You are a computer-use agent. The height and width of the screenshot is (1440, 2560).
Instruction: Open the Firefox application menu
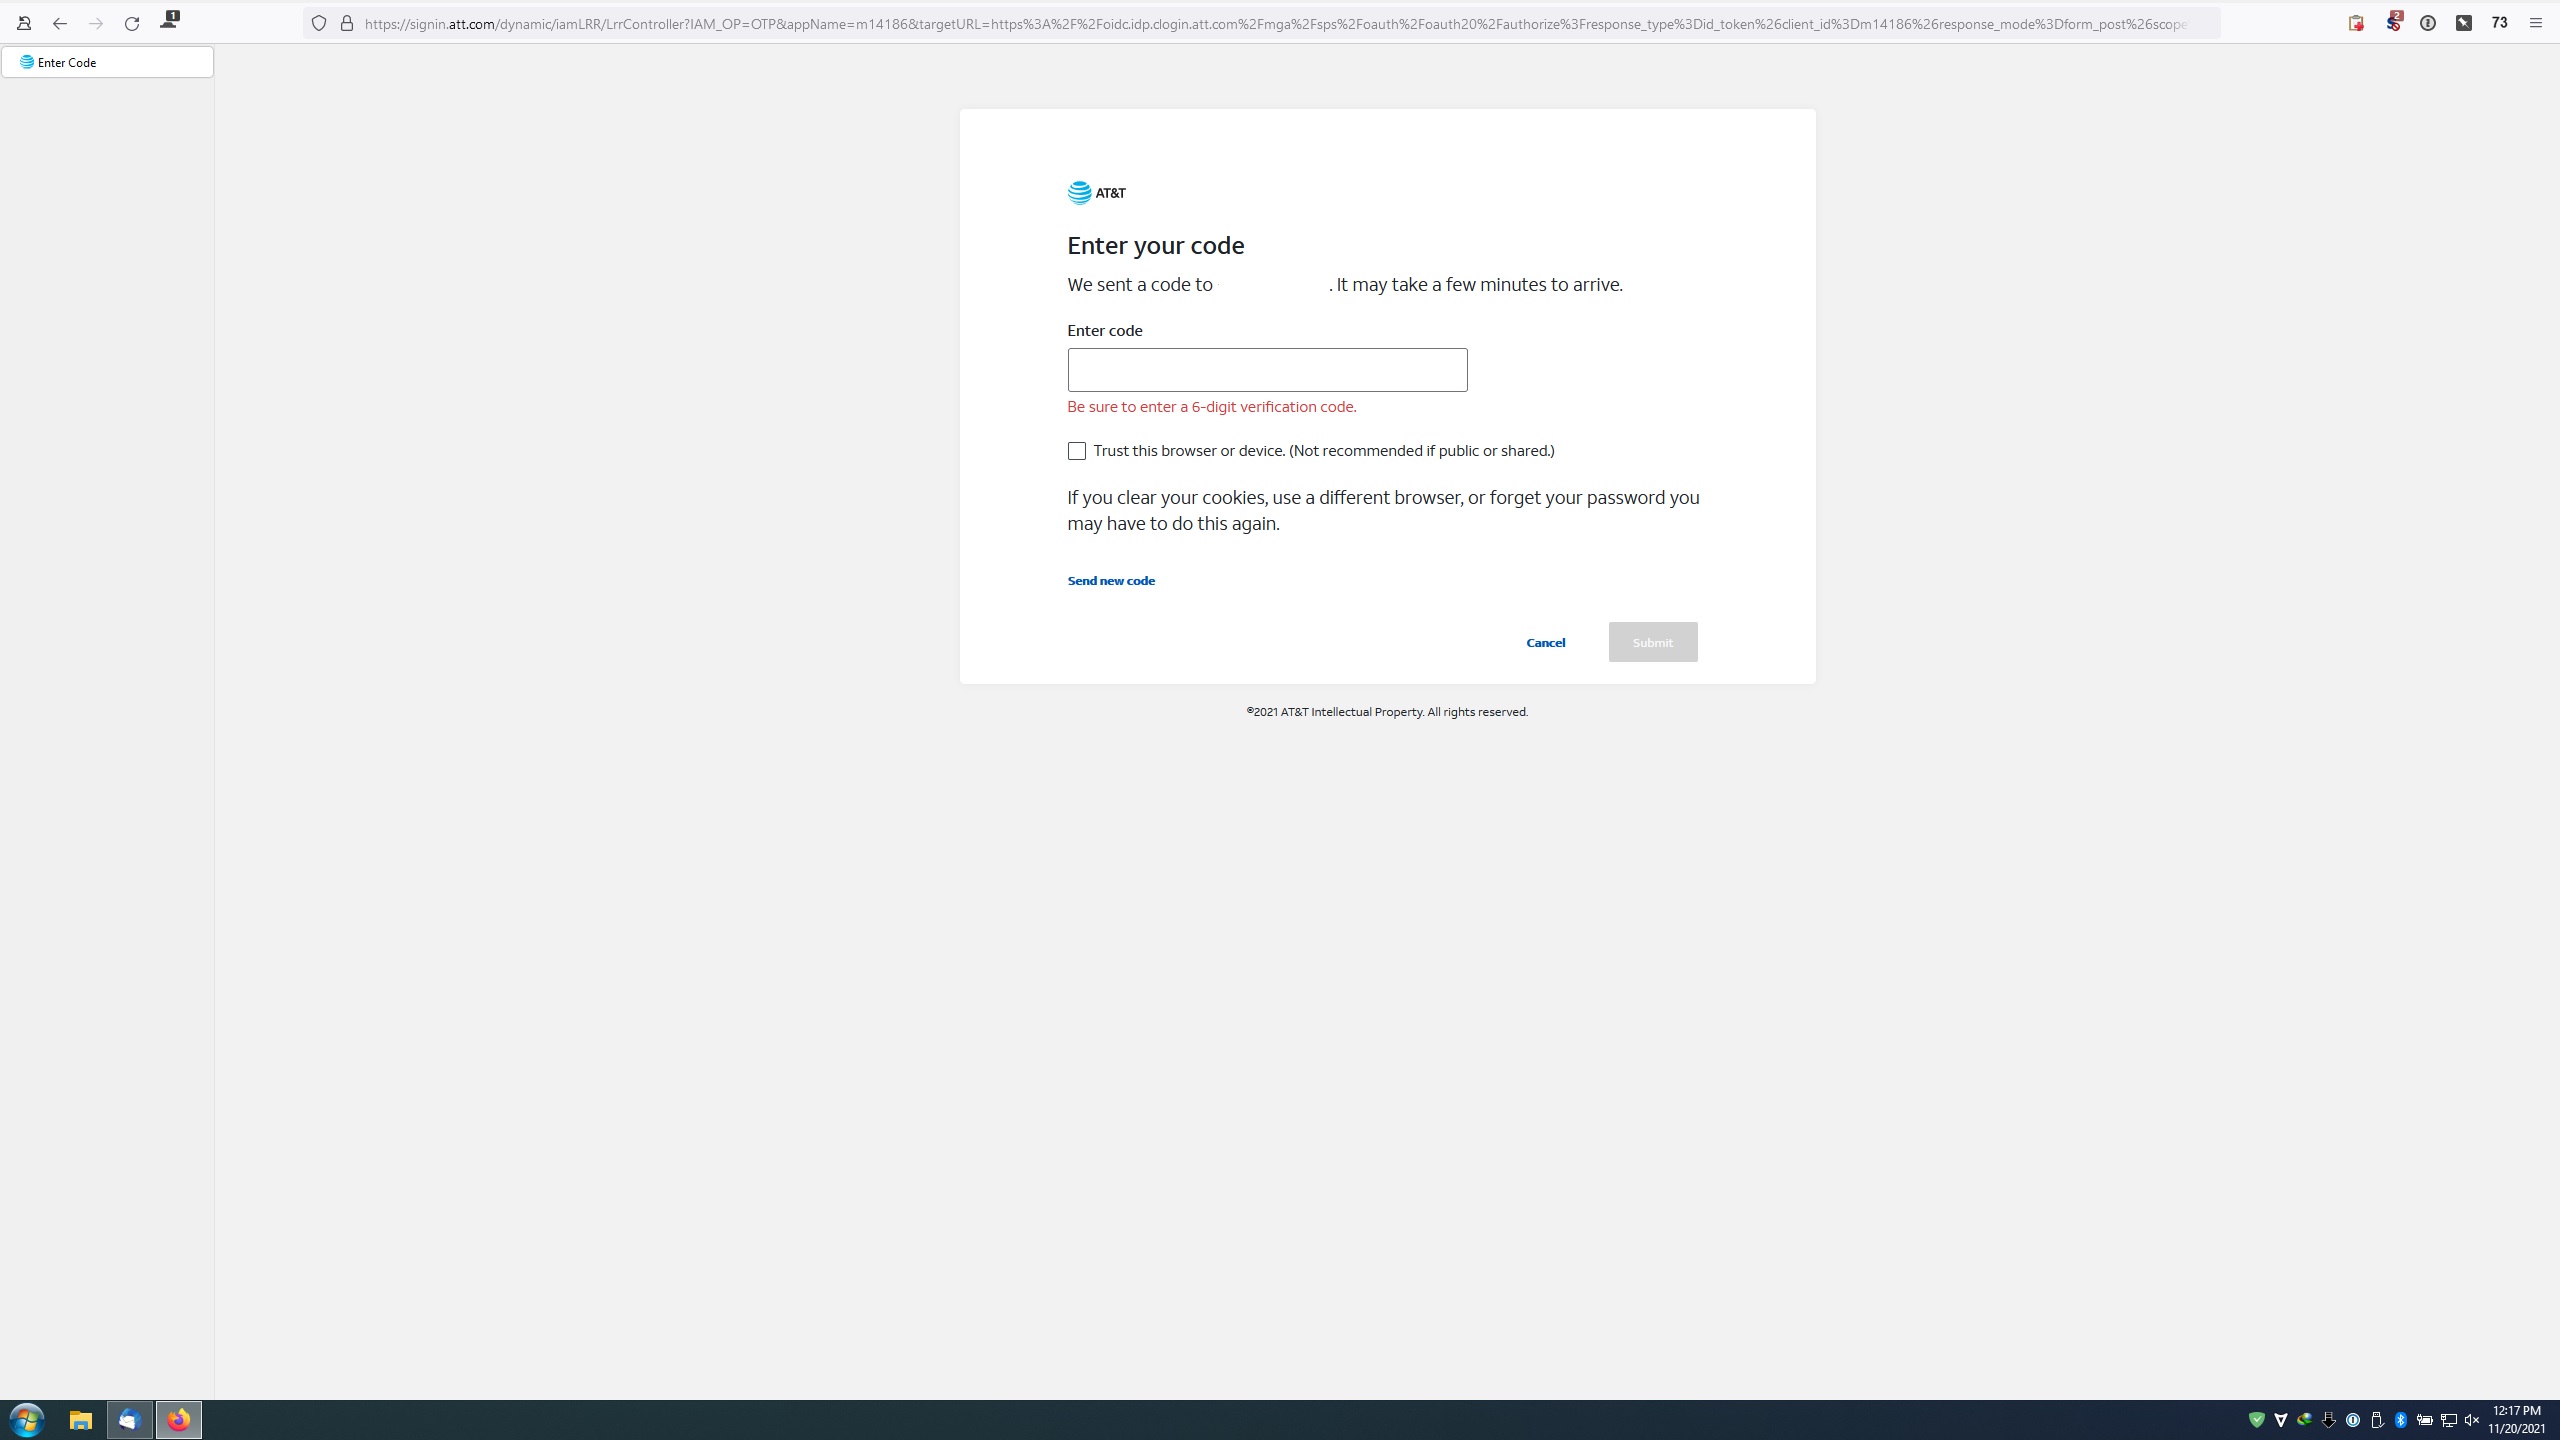point(2537,23)
